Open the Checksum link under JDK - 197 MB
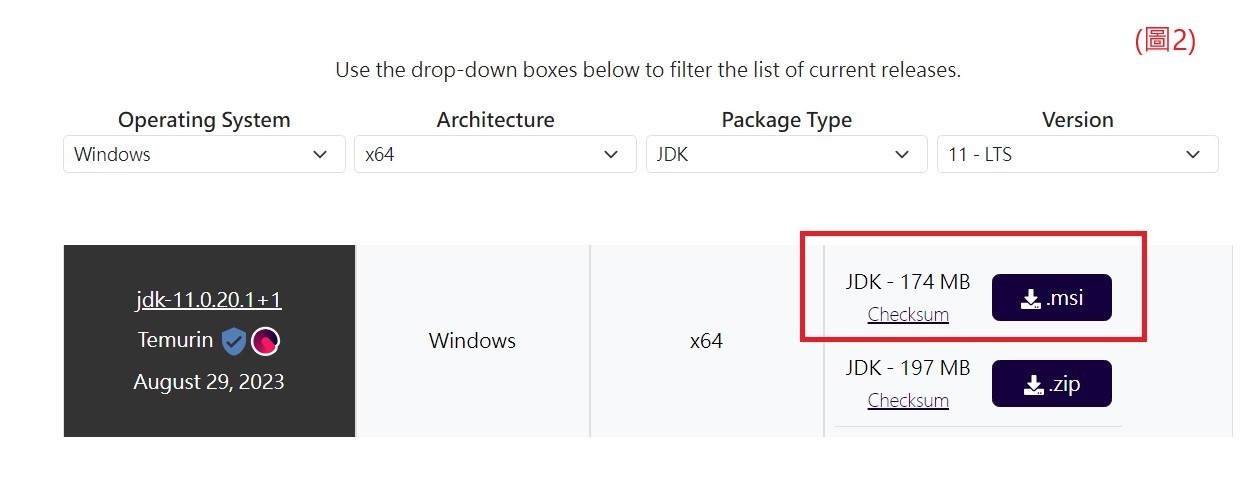This screenshot has height=477, width=1243. (908, 400)
